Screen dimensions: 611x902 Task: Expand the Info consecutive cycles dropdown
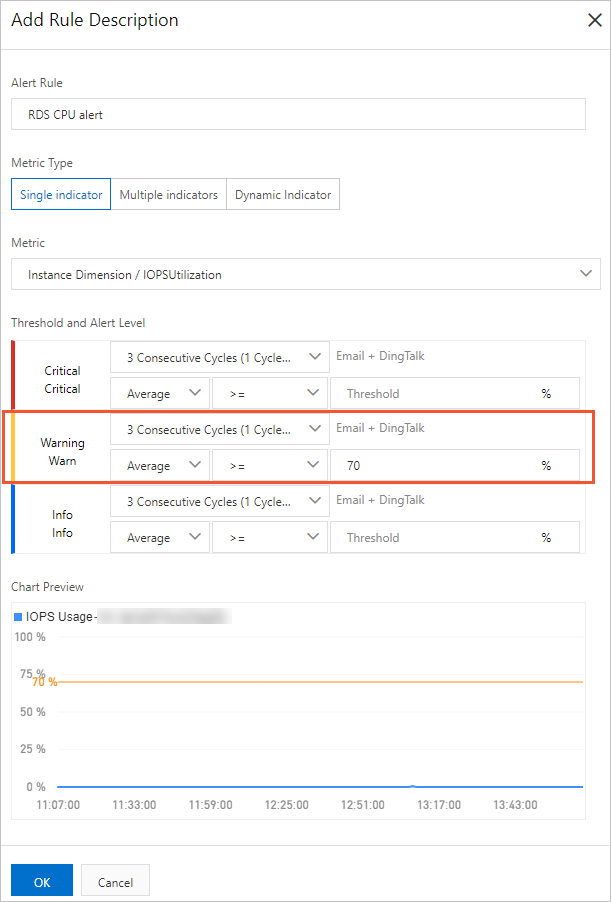(219, 500)
